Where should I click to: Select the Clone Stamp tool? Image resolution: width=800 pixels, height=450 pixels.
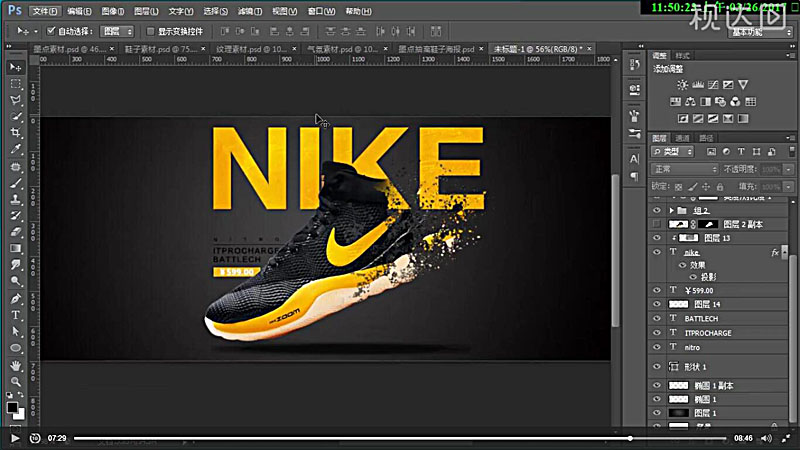pos(16,199)
